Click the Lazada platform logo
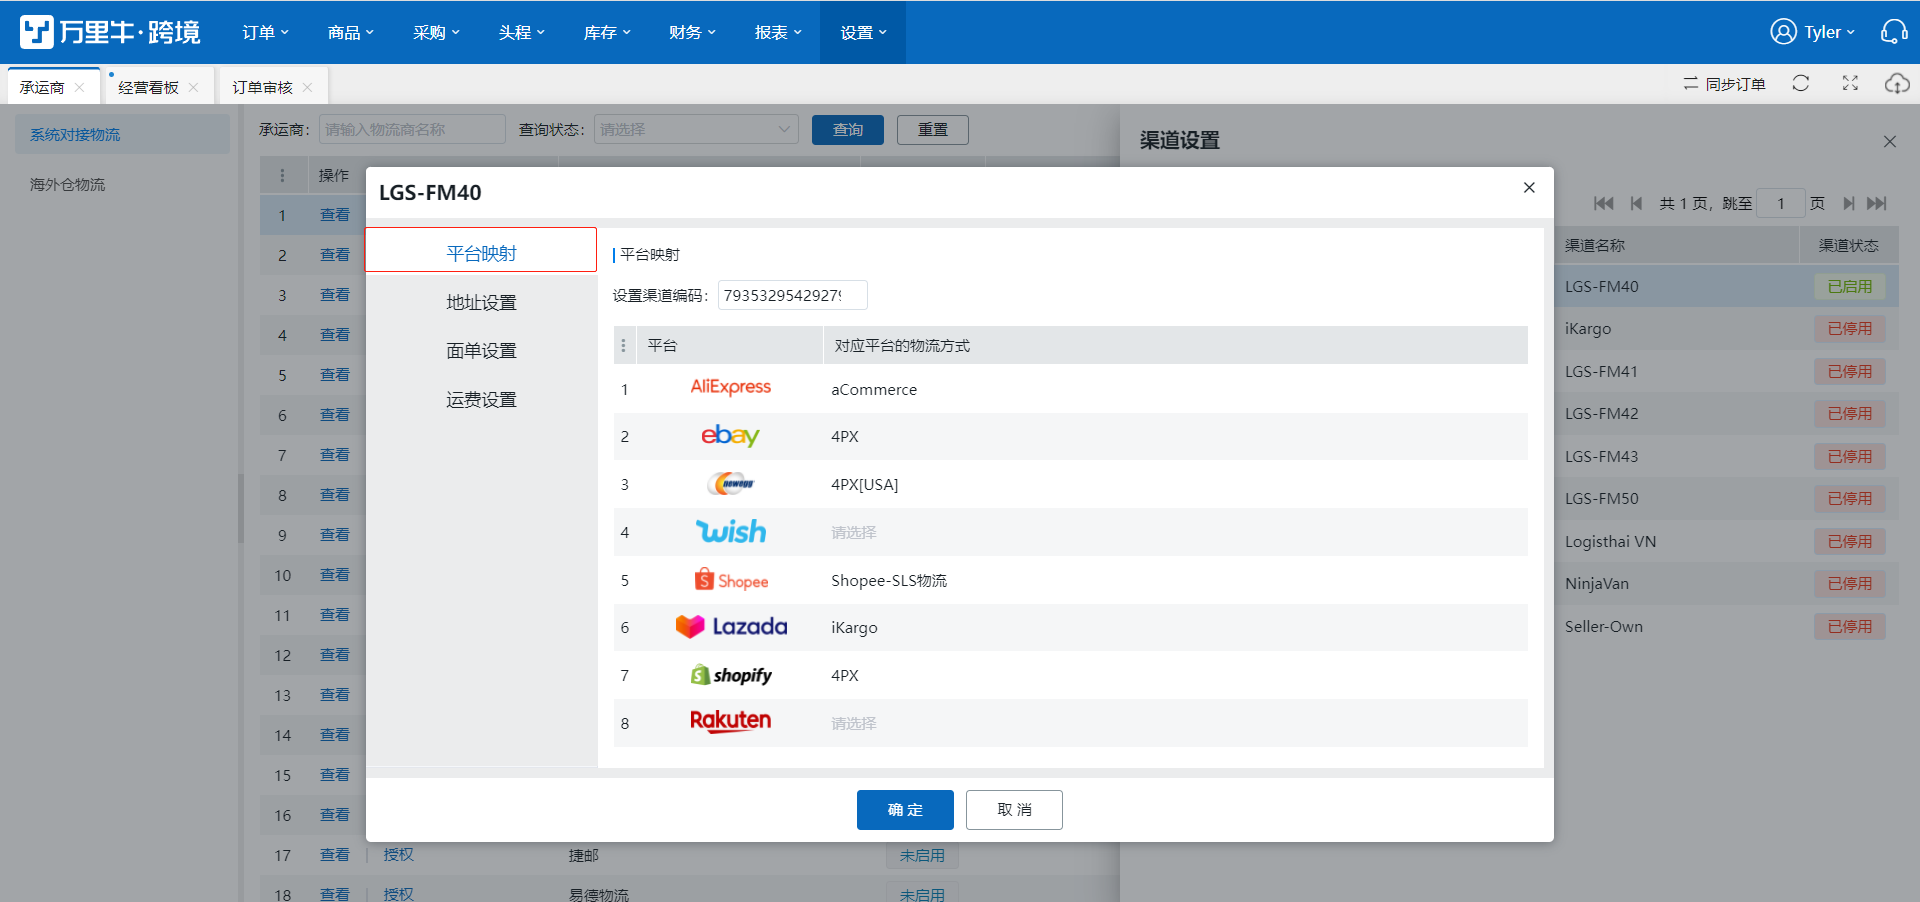The width and height of the screenshot is (1920, 902). (x=731, y=627)
